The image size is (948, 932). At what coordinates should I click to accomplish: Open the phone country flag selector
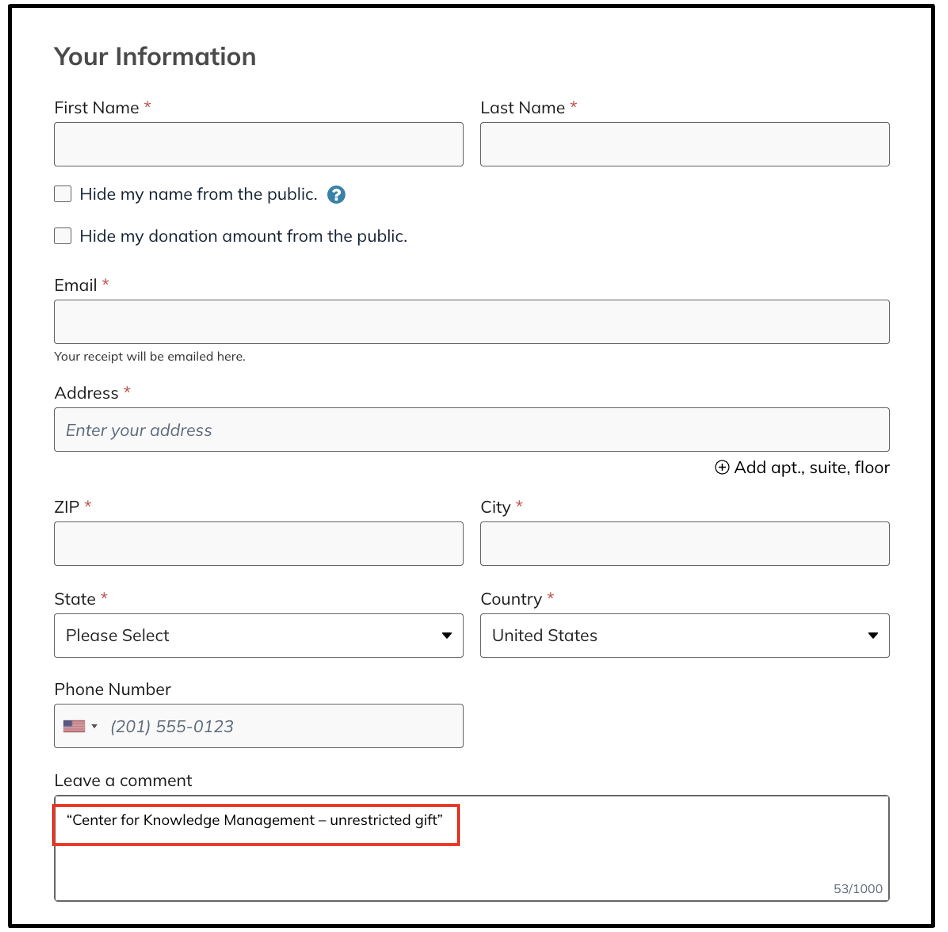[80, 726]
